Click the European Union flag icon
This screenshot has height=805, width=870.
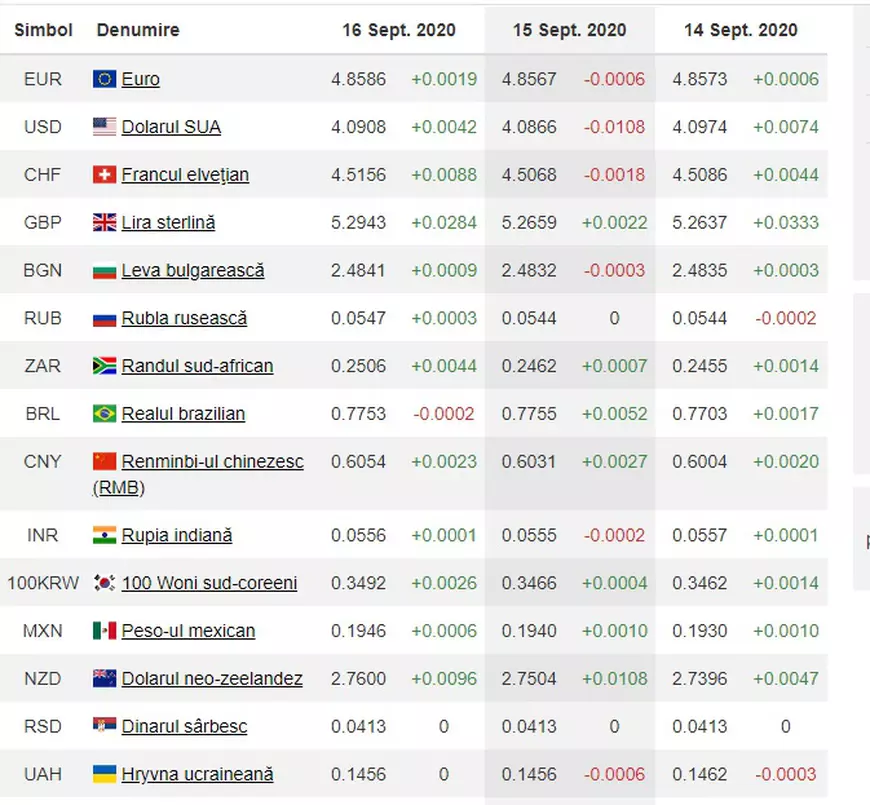click(x=104, y=79)
